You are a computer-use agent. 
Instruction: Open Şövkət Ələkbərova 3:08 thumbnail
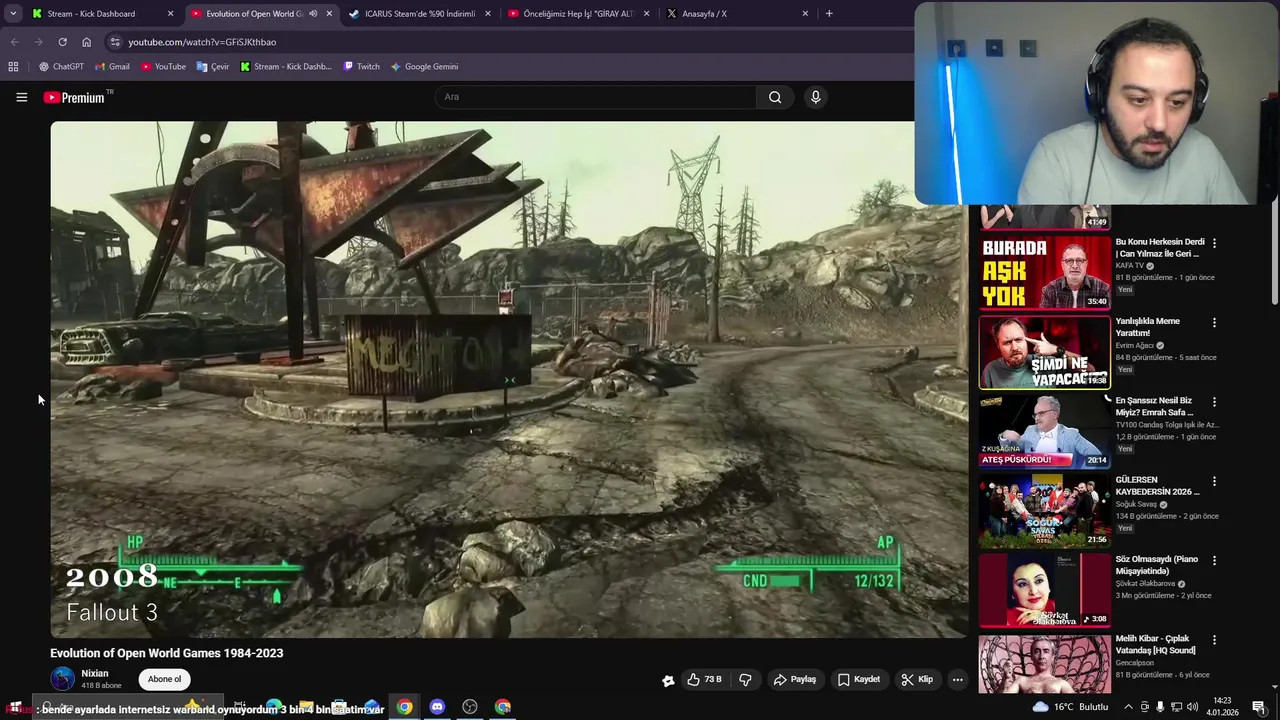click(x=1044, y=590)
